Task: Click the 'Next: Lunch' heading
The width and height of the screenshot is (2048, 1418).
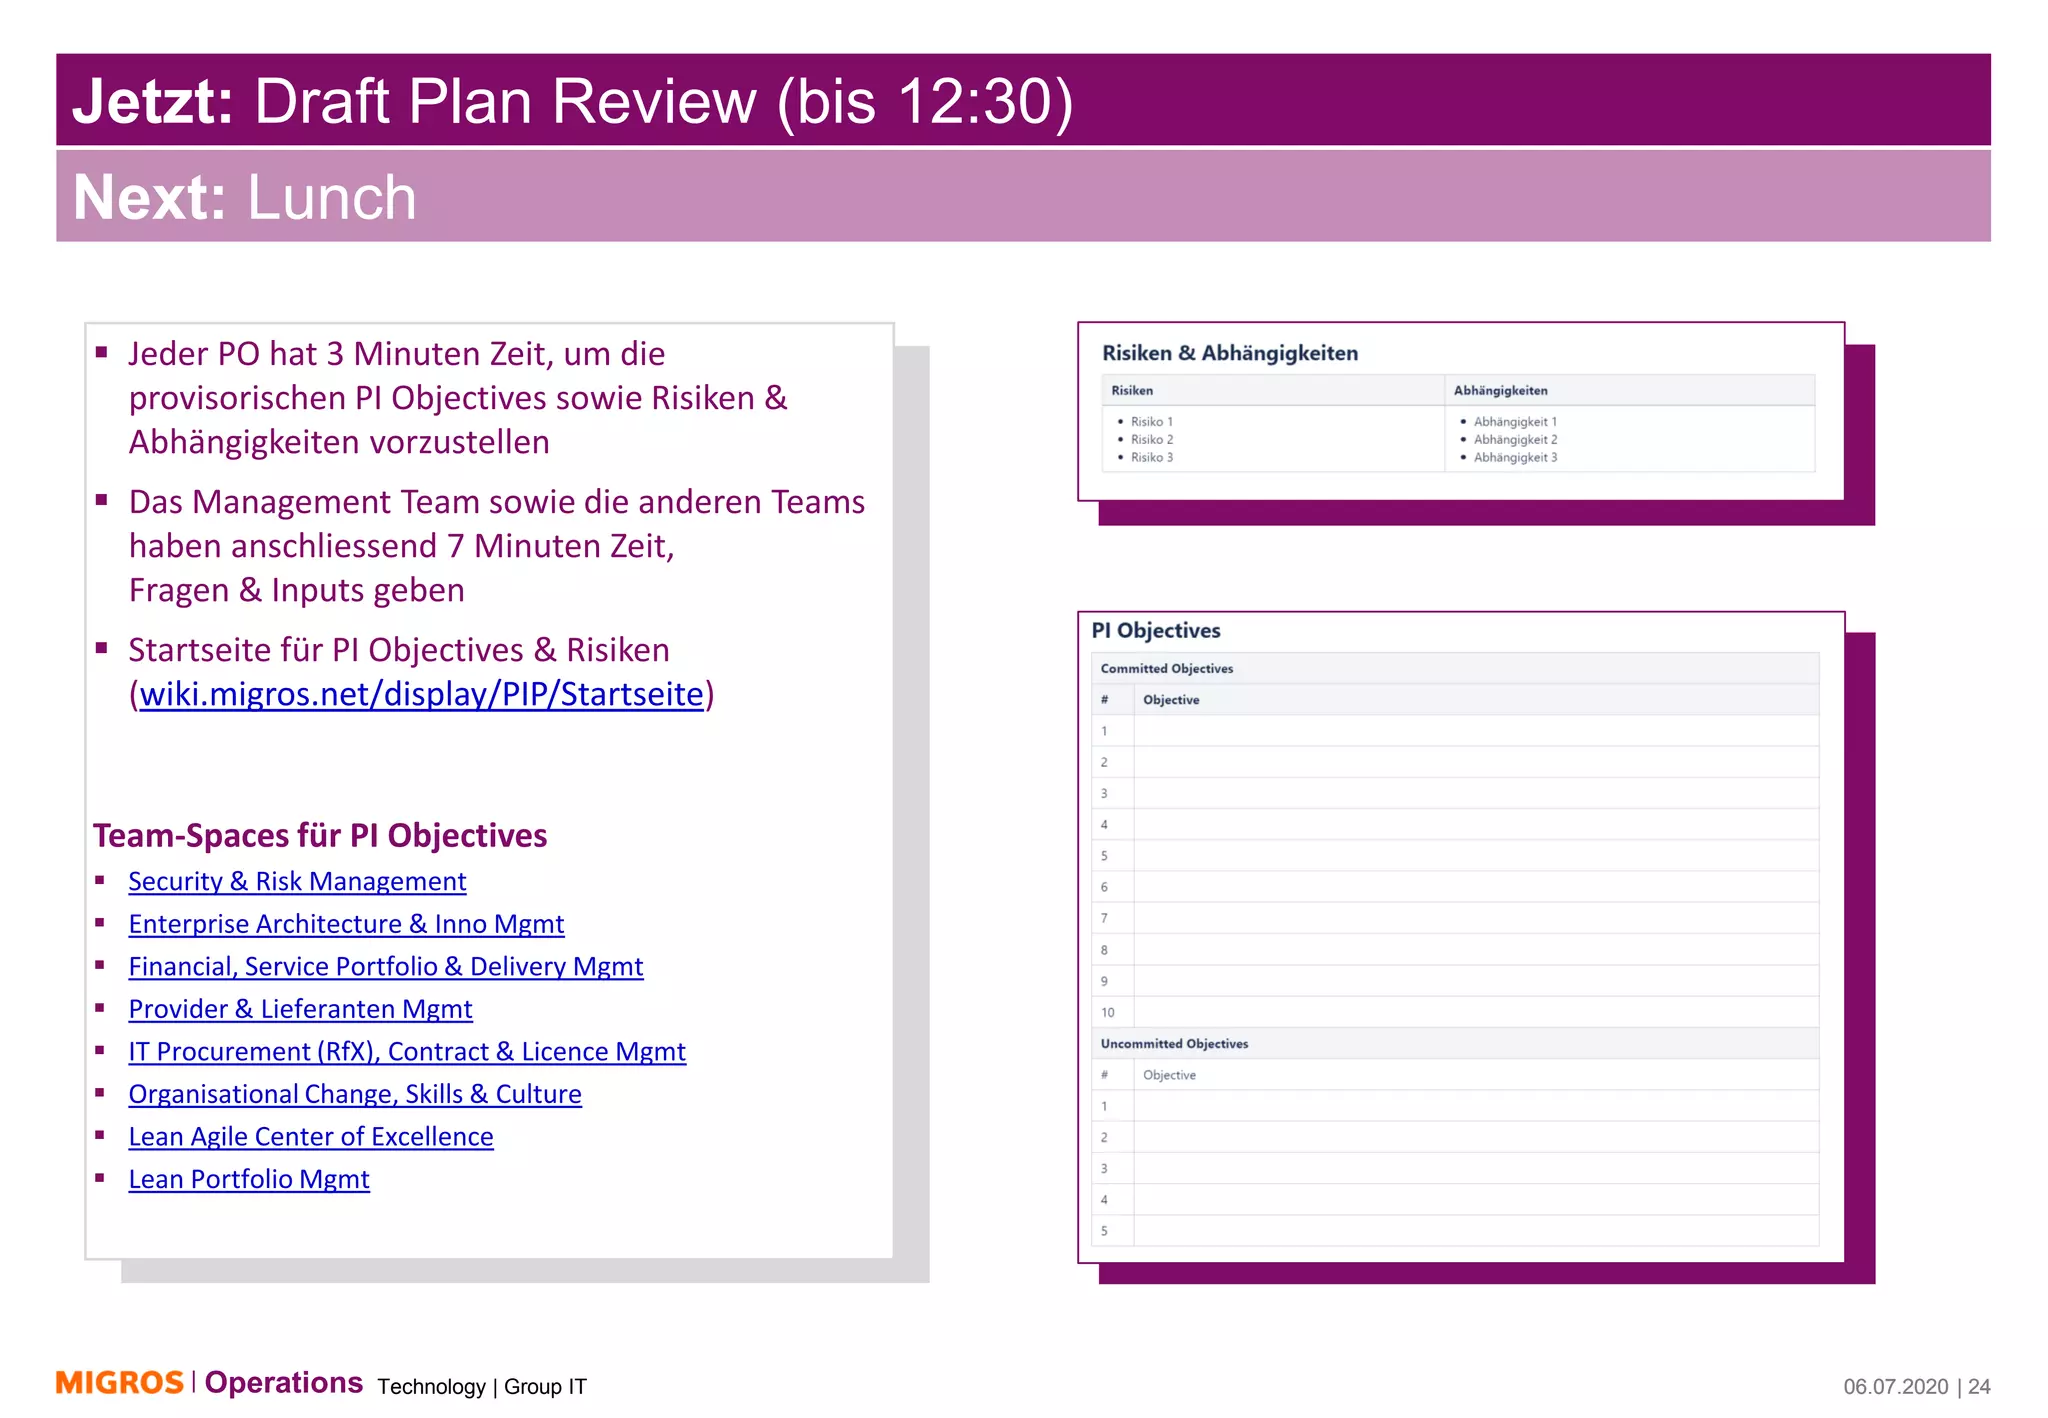Action: pos(244,197)
